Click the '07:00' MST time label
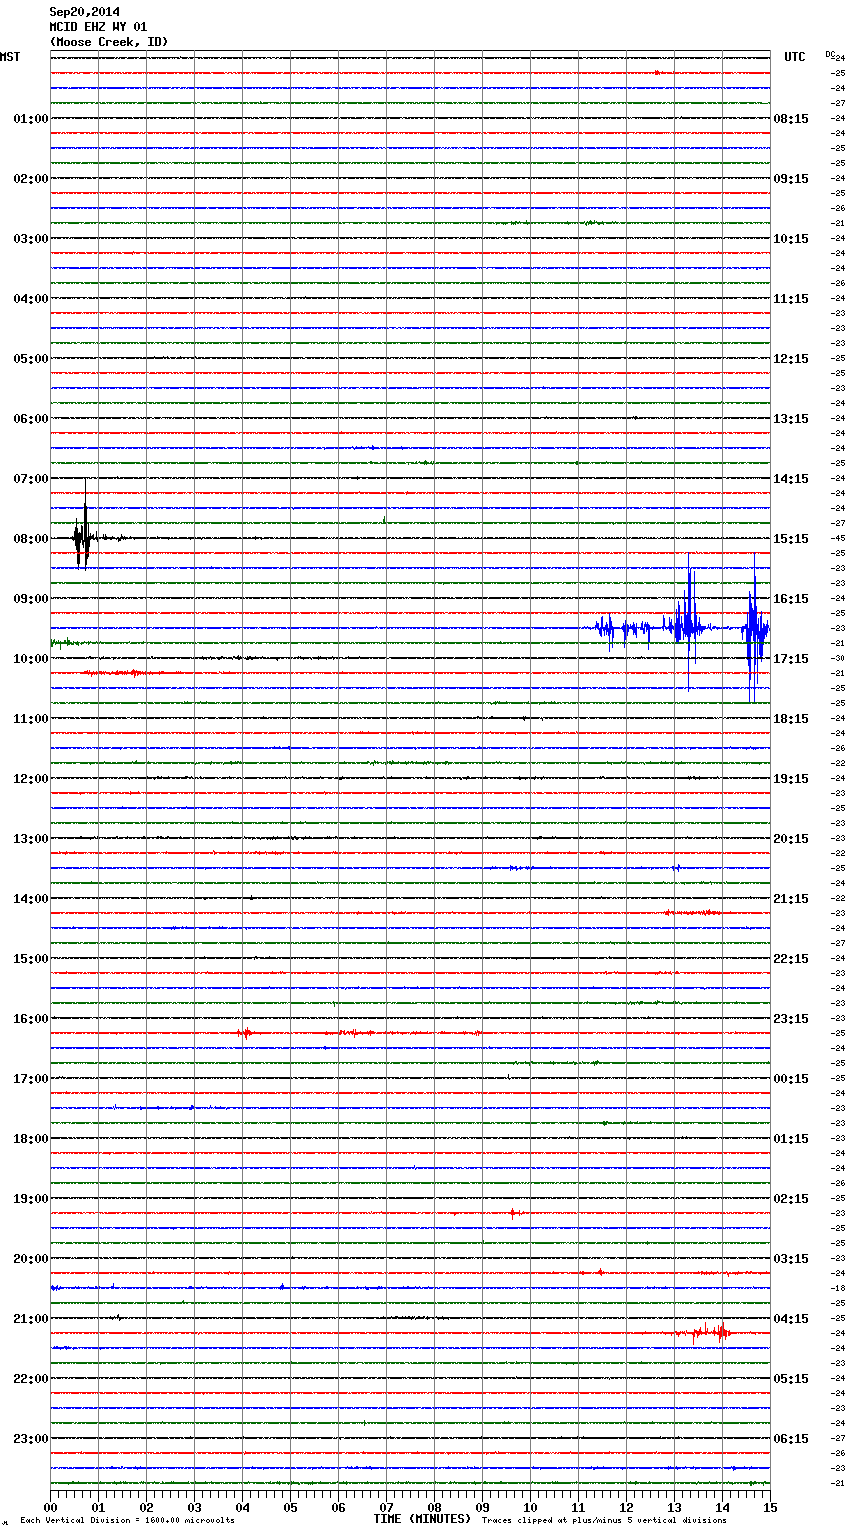850x1534 pixels. (30, 479)
